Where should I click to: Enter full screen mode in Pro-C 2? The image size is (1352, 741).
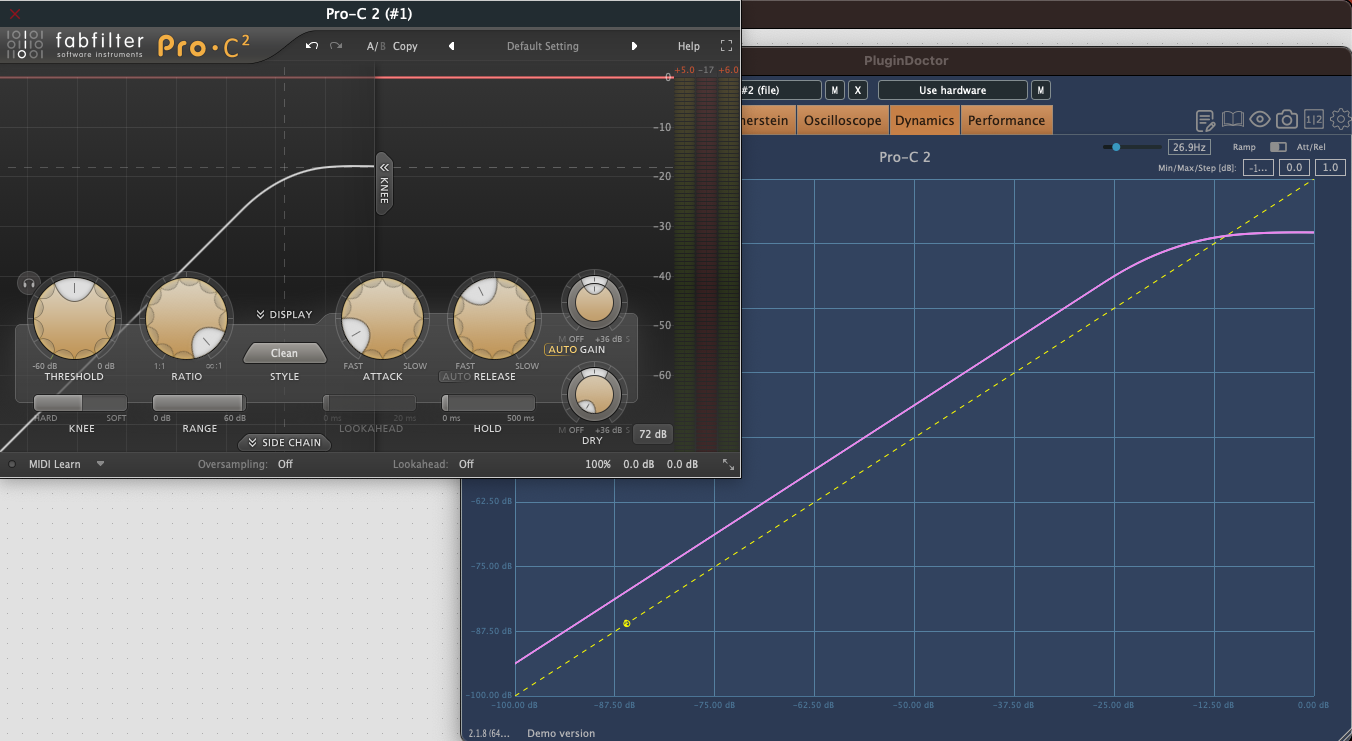[726, 46]
